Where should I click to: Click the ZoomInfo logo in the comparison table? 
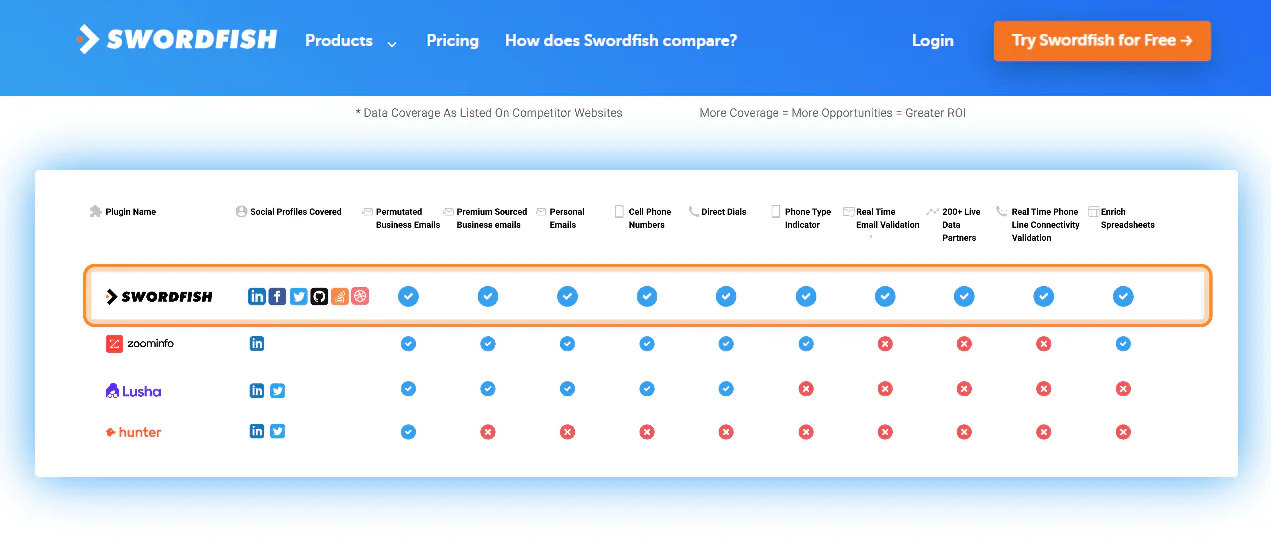(x=140, y=344)
